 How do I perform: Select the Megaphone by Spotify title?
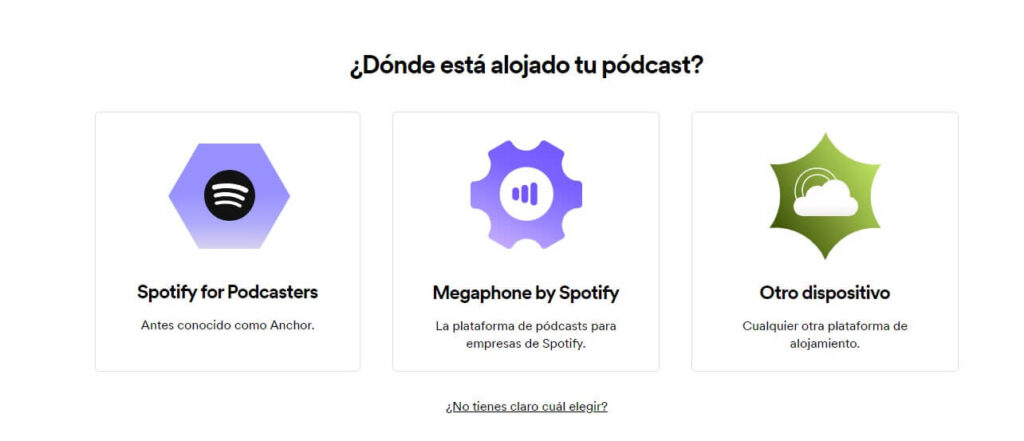coord(526,293)
